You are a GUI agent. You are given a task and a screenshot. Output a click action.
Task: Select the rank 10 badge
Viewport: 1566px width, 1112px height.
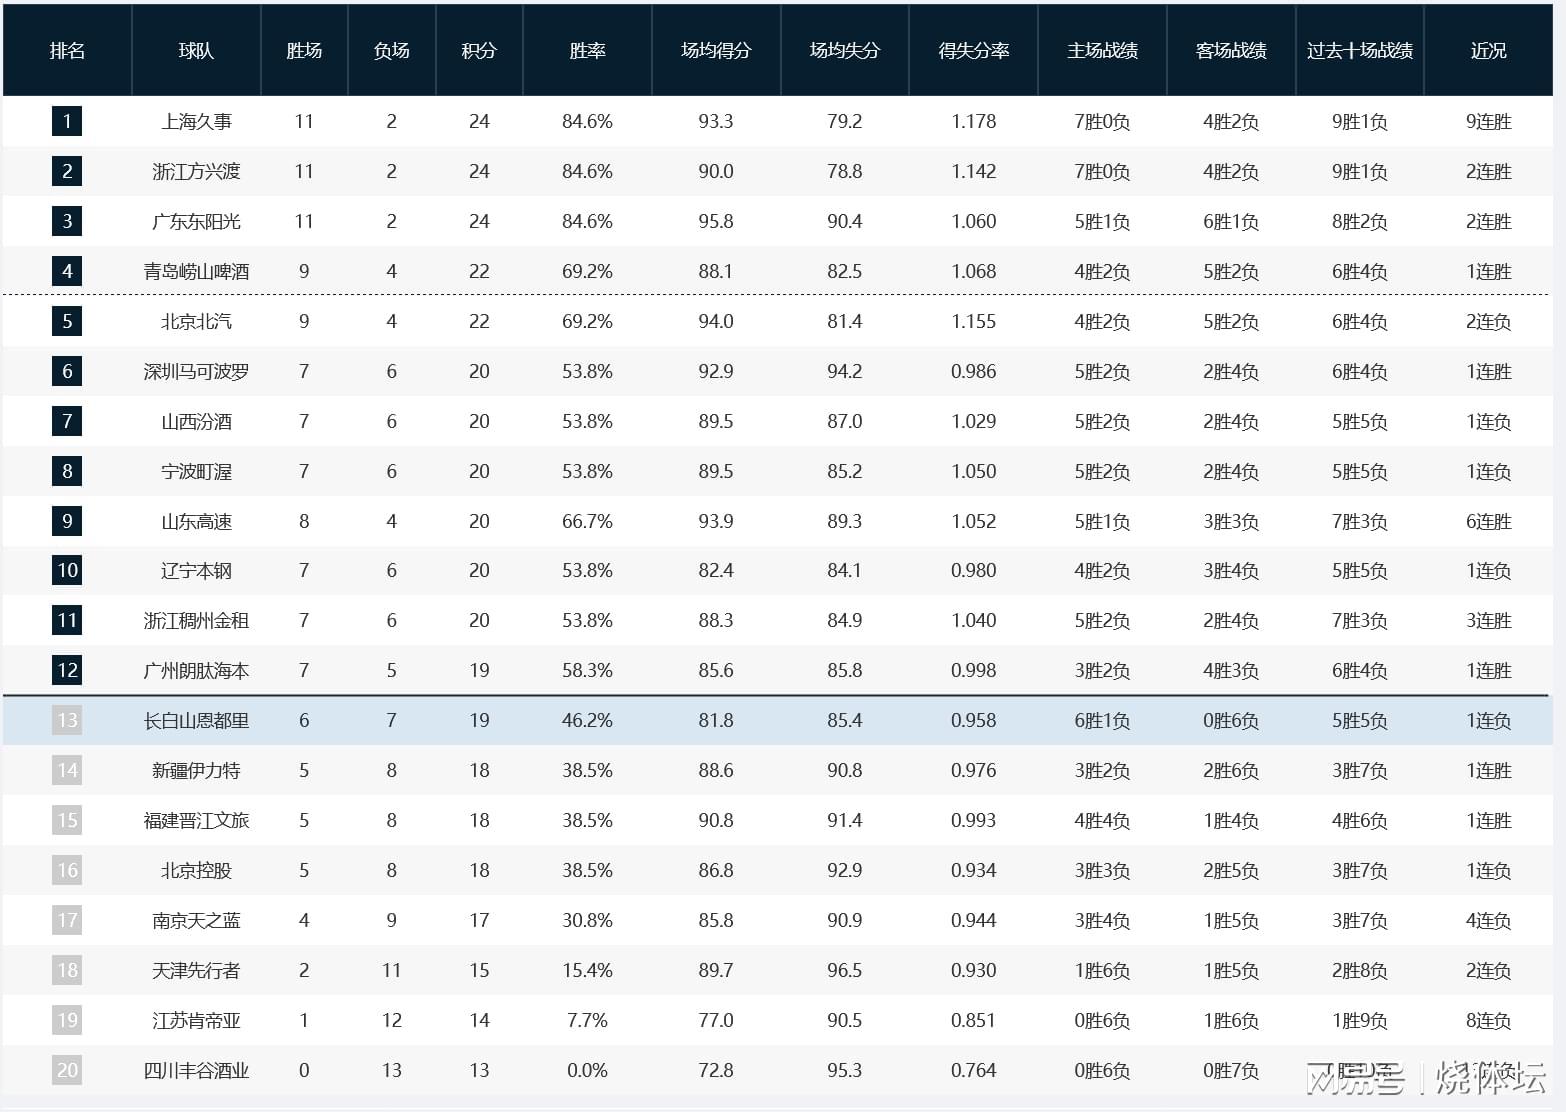point(67,571)
